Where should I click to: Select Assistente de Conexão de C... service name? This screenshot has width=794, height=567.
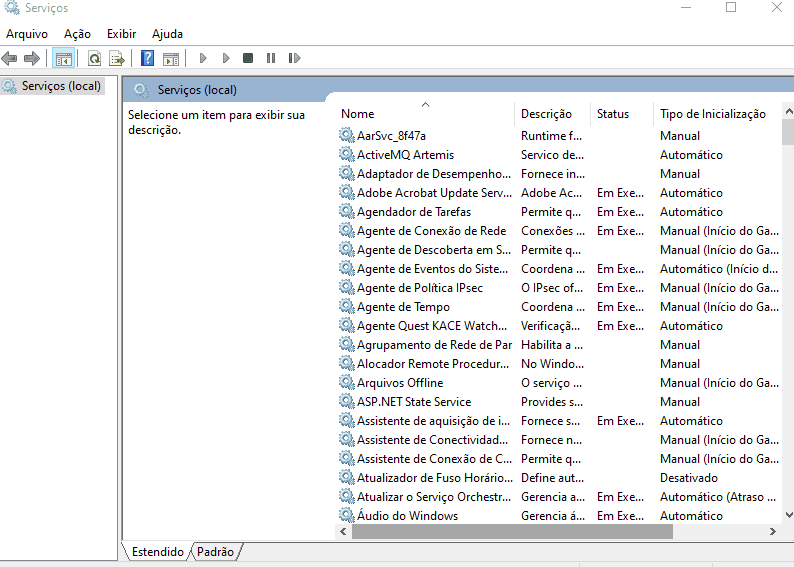(434, 459)
